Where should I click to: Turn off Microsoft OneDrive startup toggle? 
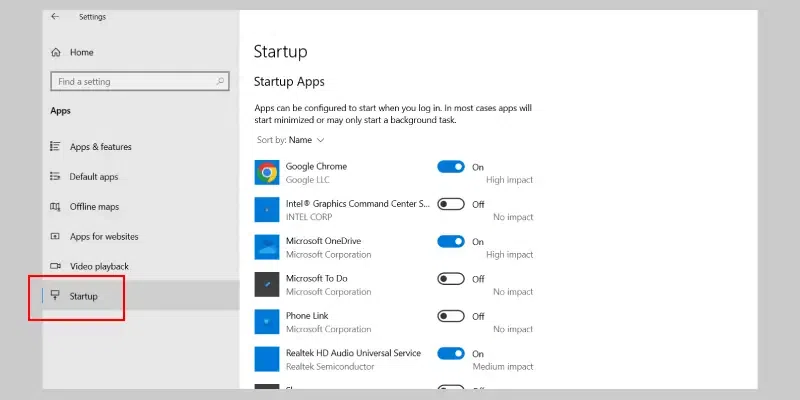click(x=451, y=241)
